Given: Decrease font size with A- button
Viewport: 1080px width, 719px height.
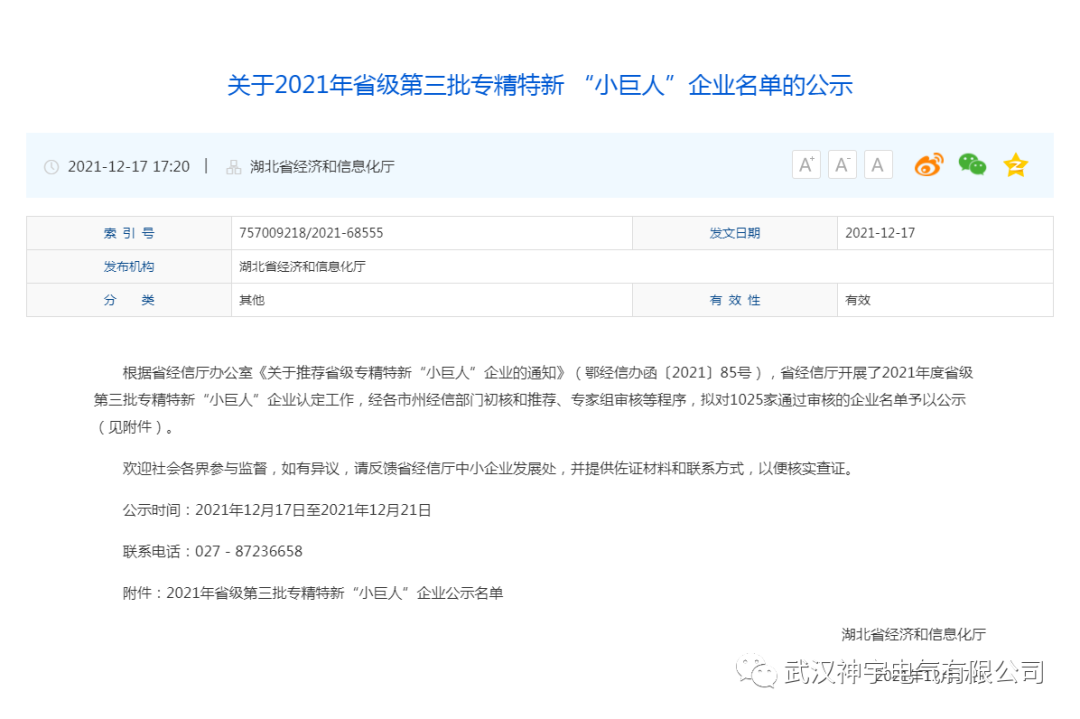Looking at the screenshot, I should 842,165.
